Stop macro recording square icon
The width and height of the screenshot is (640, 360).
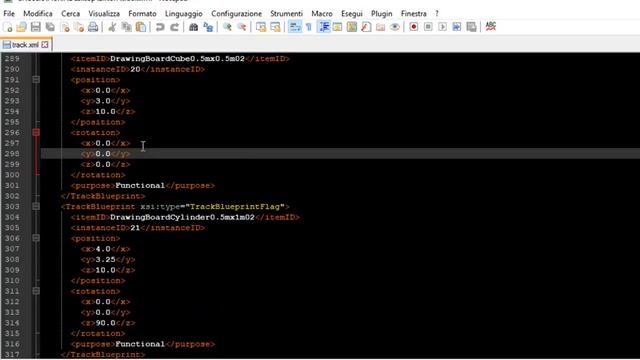point(428,27)
